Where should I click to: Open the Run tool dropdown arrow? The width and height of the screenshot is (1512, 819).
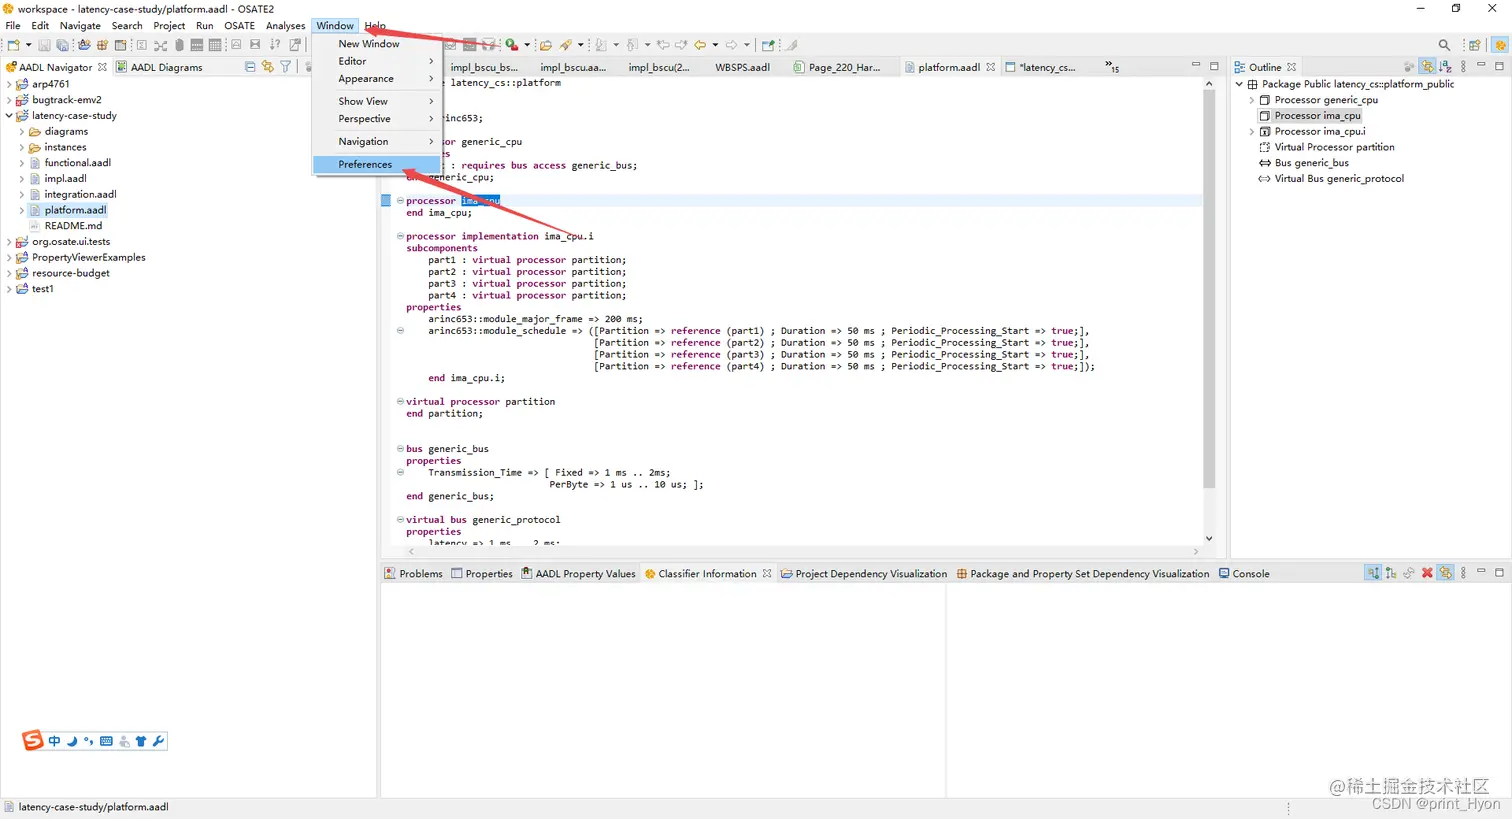(x=526, y=45)
